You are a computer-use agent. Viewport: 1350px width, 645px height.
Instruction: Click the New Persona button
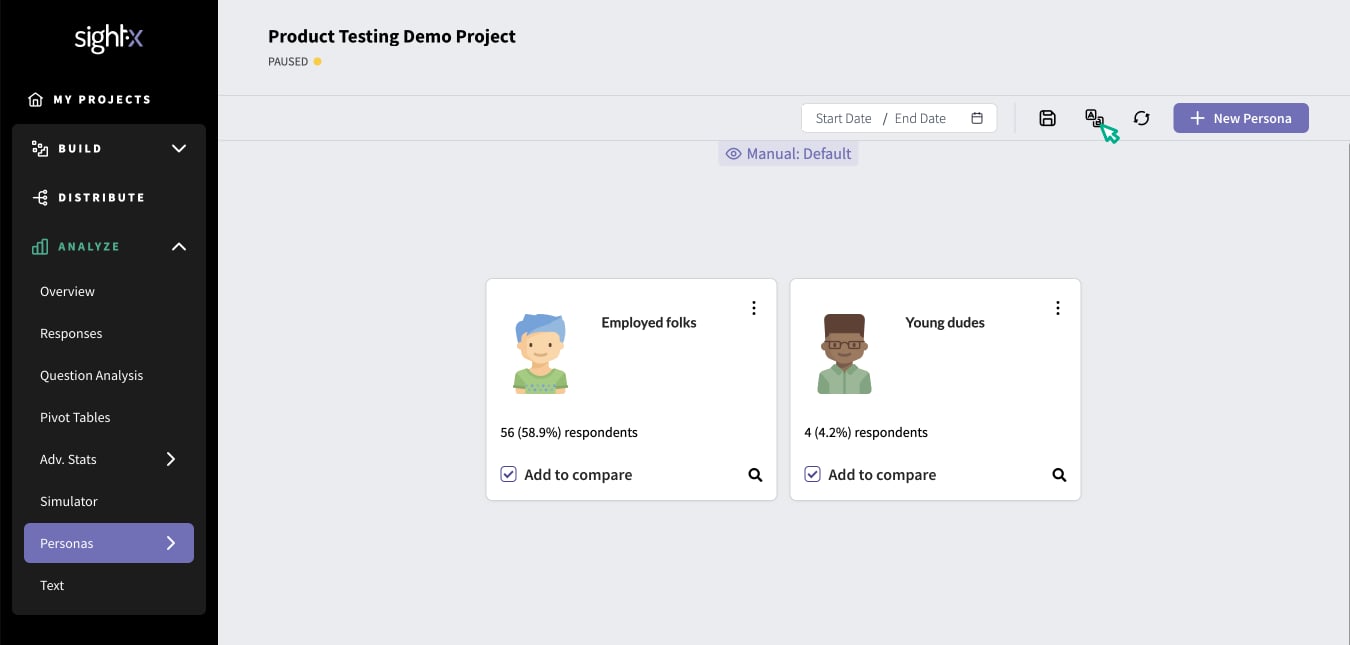[x=1240, y=118]
